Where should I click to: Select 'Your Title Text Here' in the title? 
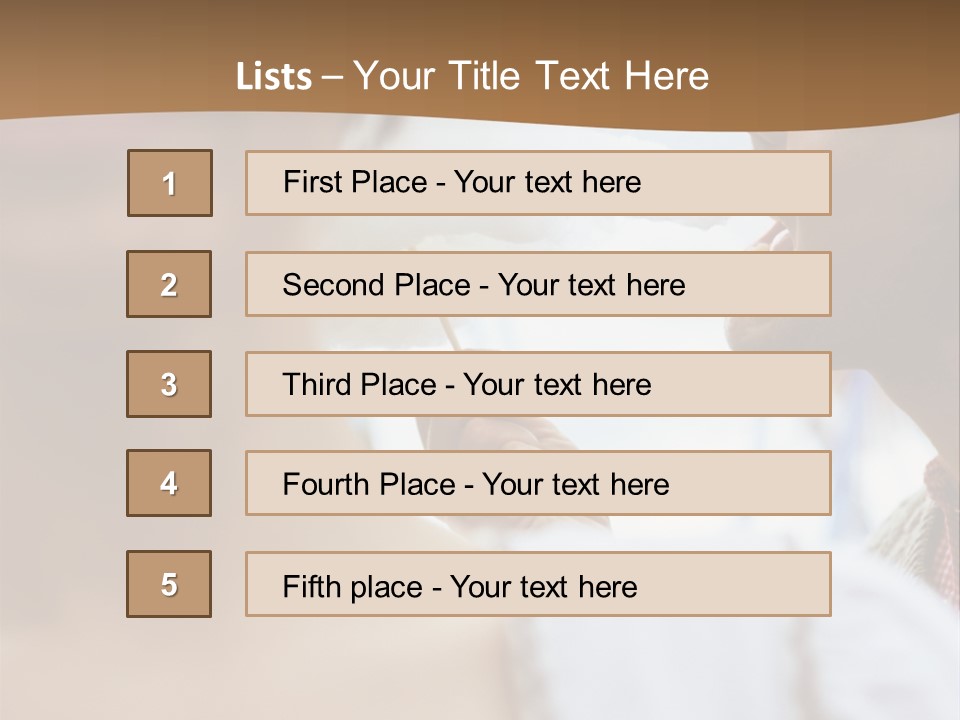(x=531, y=76)
